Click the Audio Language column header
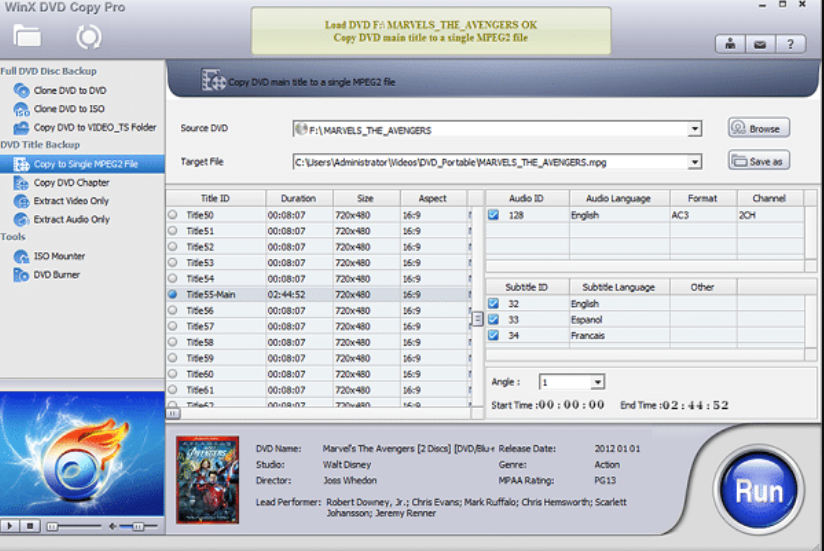The height and width of the screenshot is (551, 824). click(x=619, y=199)
